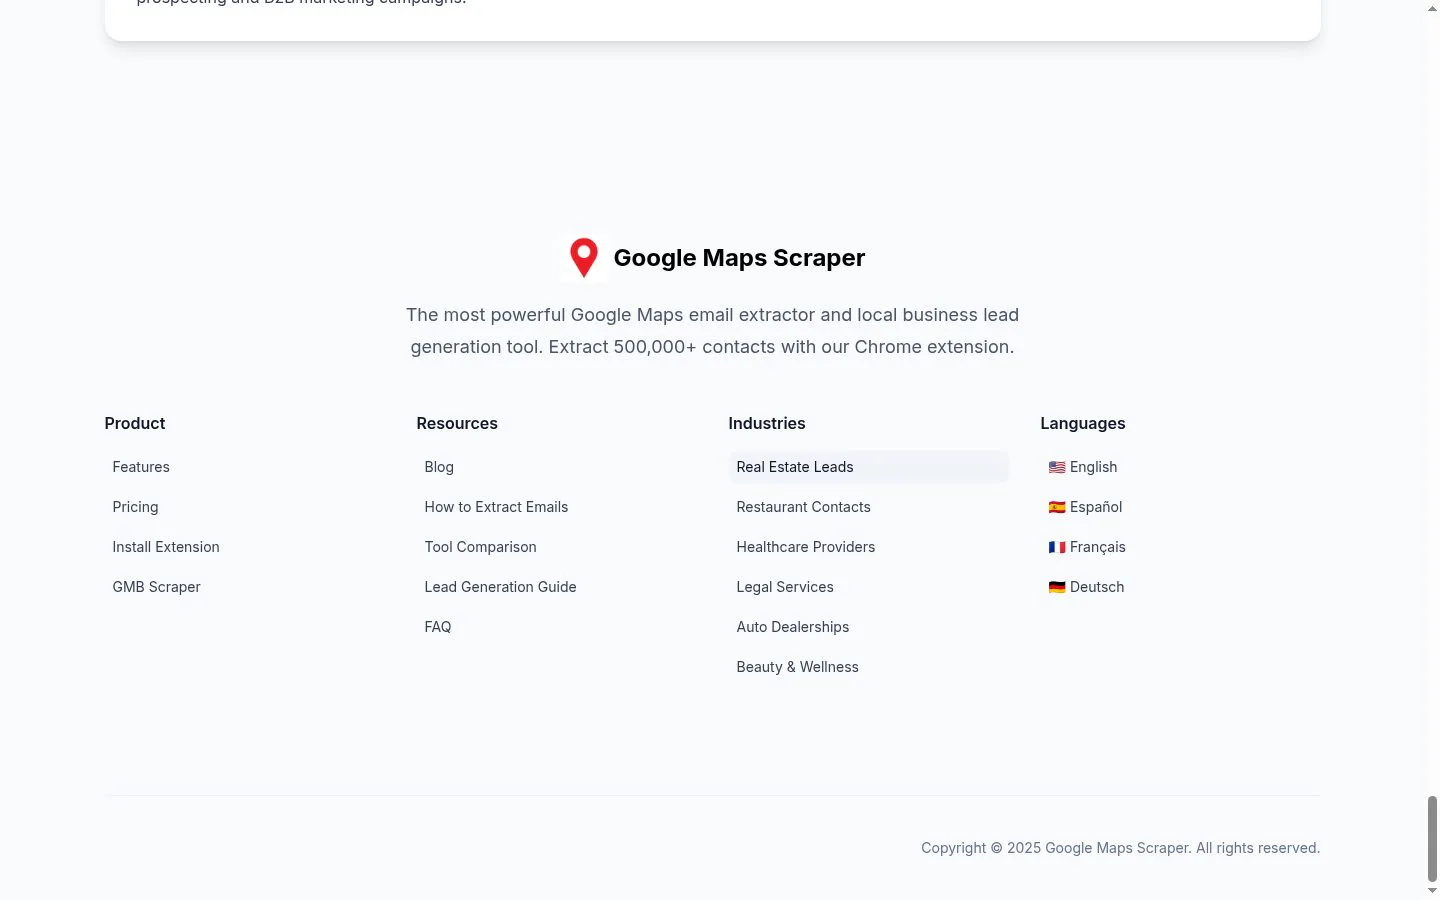
Task: Open the Beauty & Wellness link
Action: coord(797,667)
